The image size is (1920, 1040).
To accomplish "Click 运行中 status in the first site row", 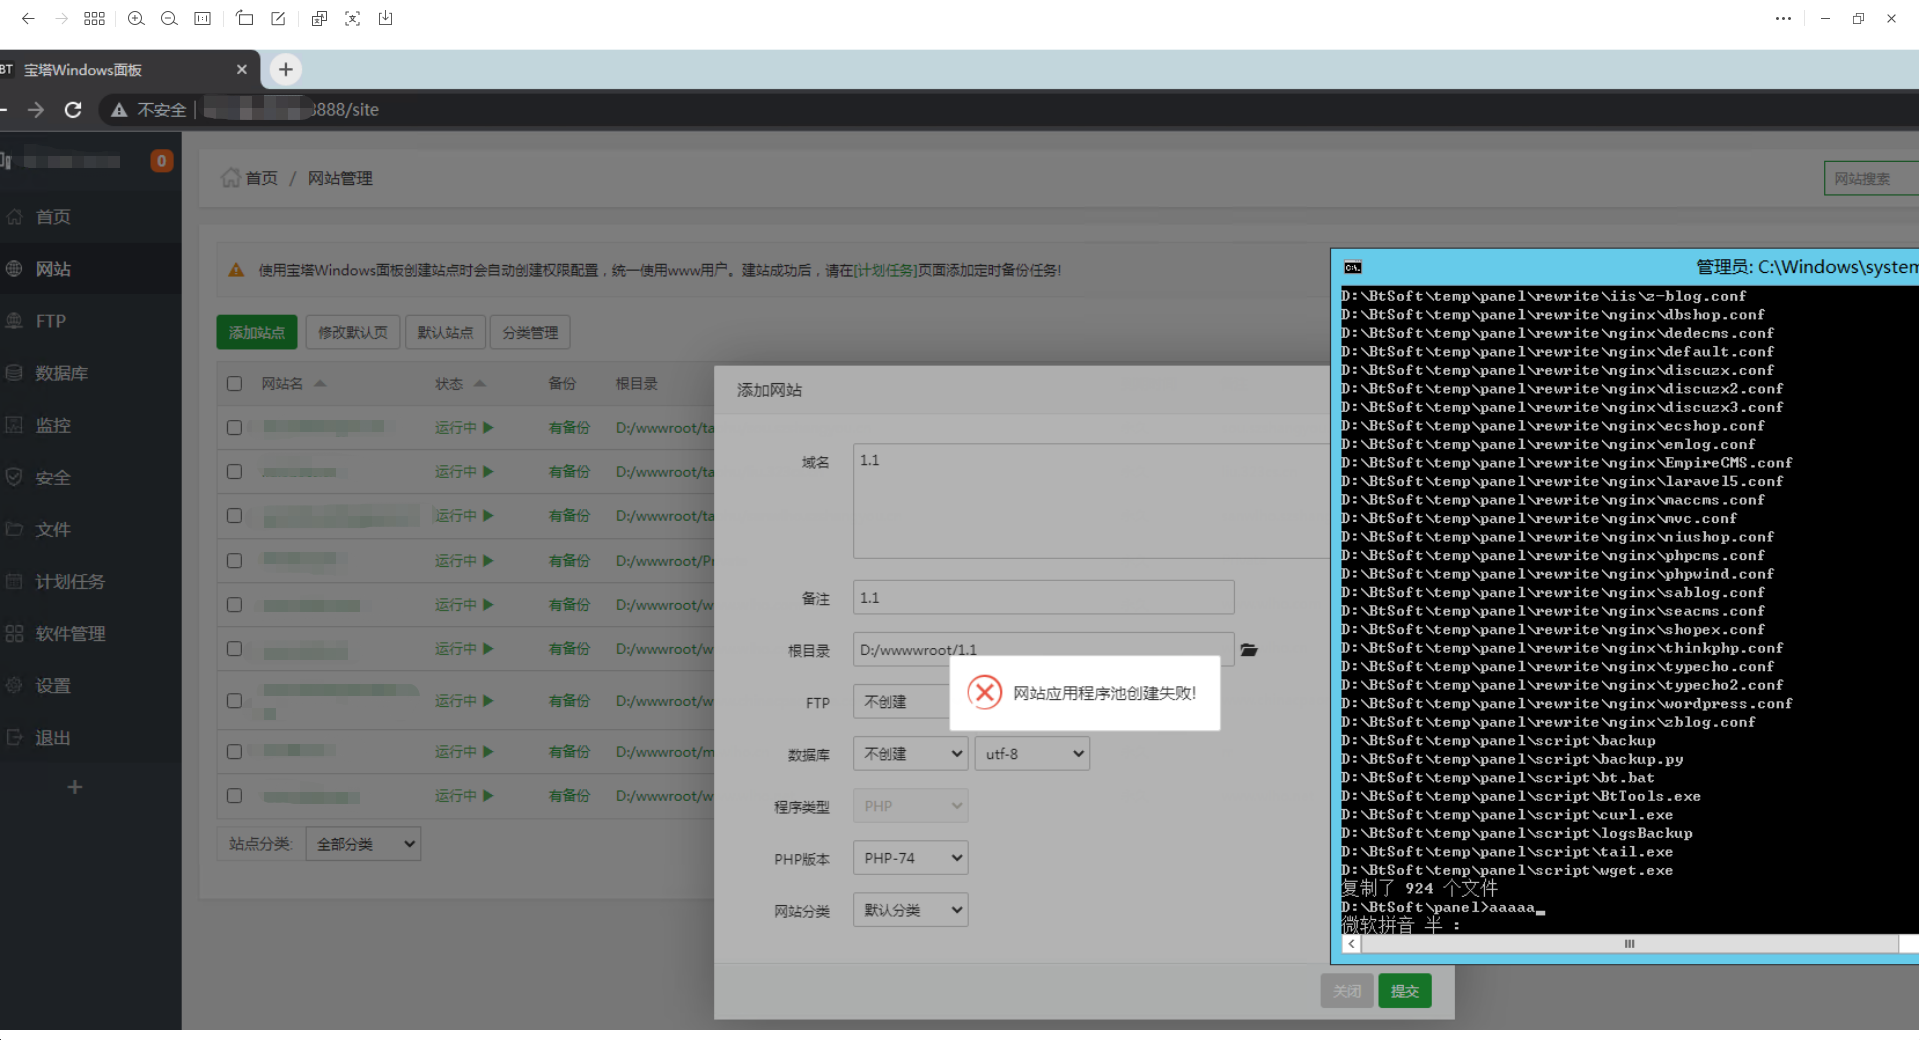I will point(464,427).
